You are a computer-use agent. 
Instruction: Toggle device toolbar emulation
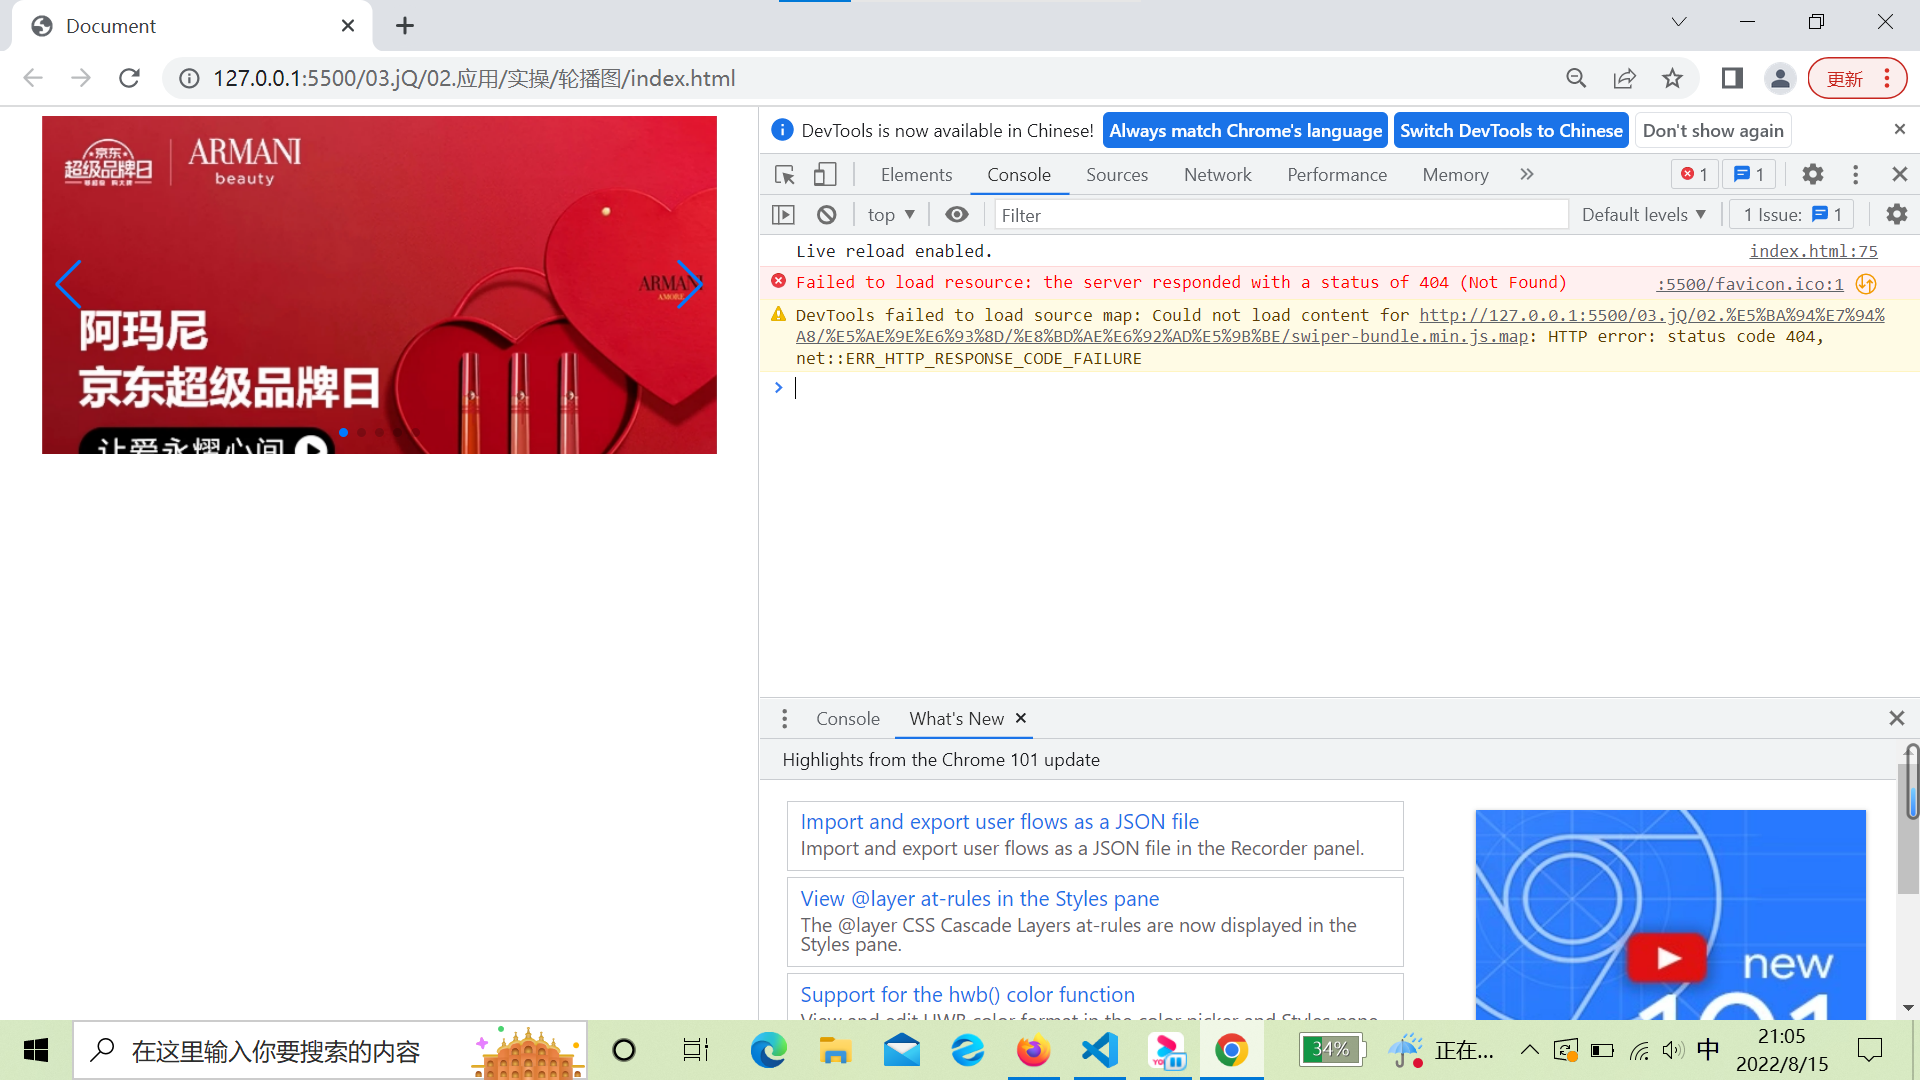(825, 175)
